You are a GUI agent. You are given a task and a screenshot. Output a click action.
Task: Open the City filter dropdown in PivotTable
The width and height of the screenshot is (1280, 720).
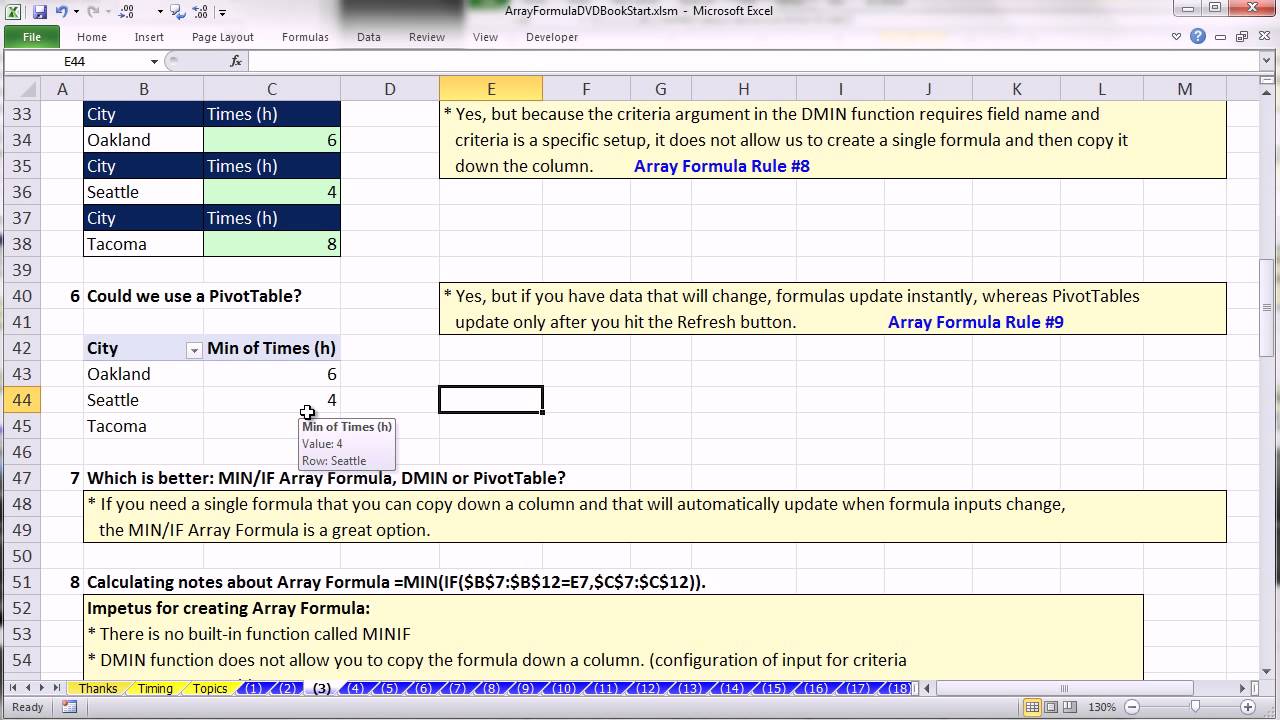pyautogui.click(x=194, y=349)
